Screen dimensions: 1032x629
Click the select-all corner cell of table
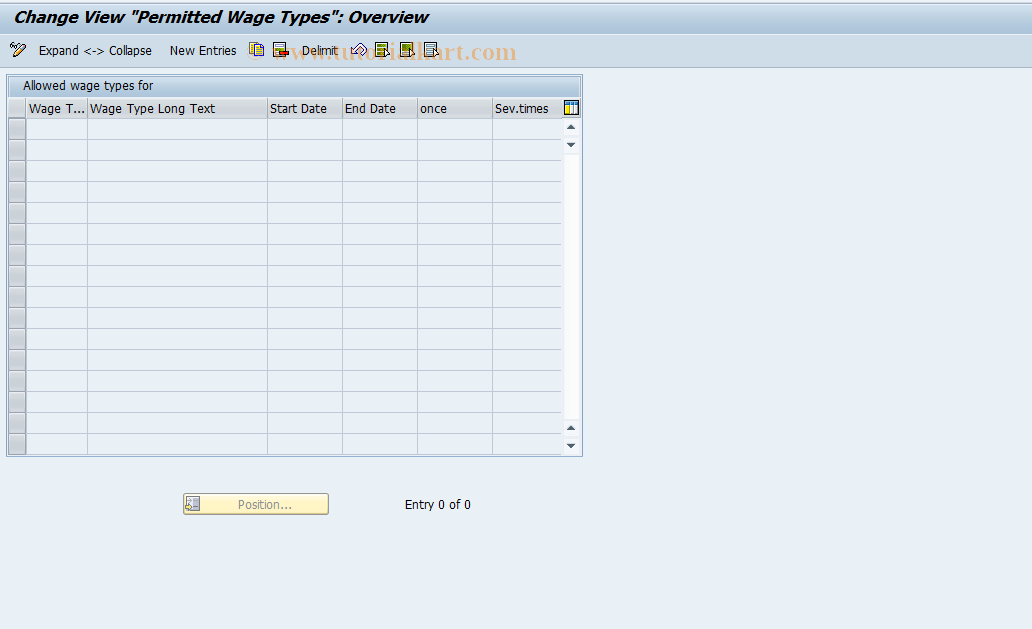point(17,109)
